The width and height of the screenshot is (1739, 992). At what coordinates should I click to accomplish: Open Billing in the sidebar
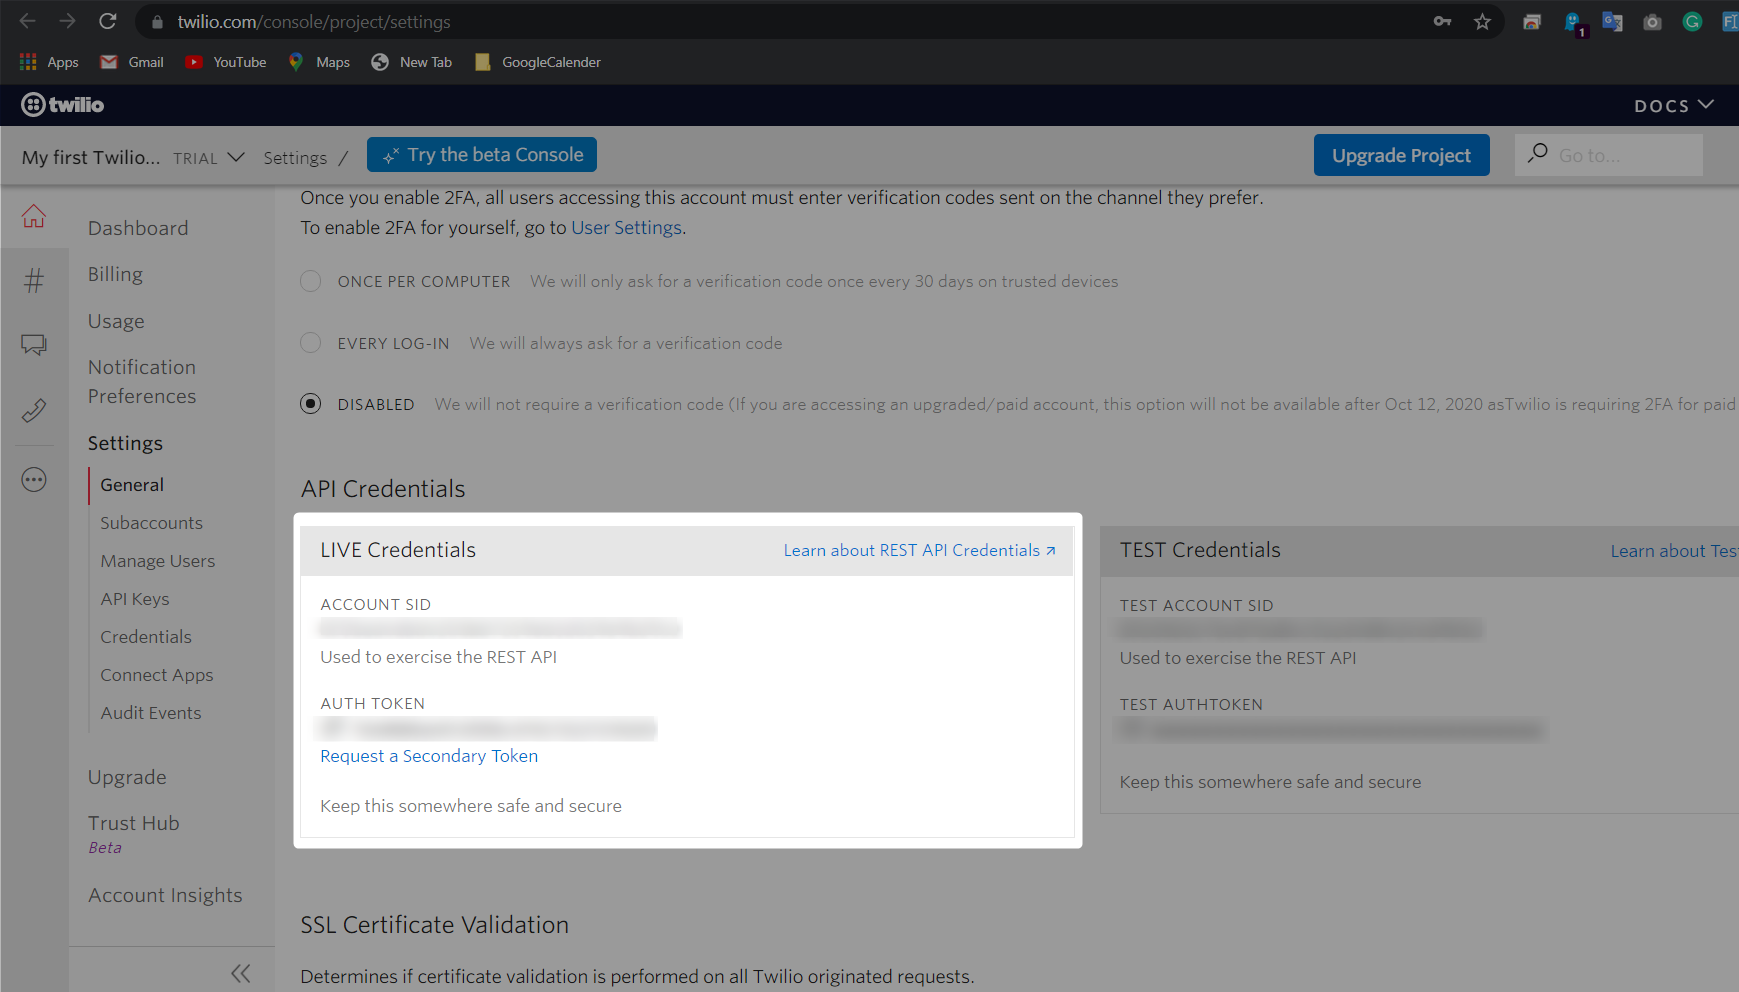[115, 274]
